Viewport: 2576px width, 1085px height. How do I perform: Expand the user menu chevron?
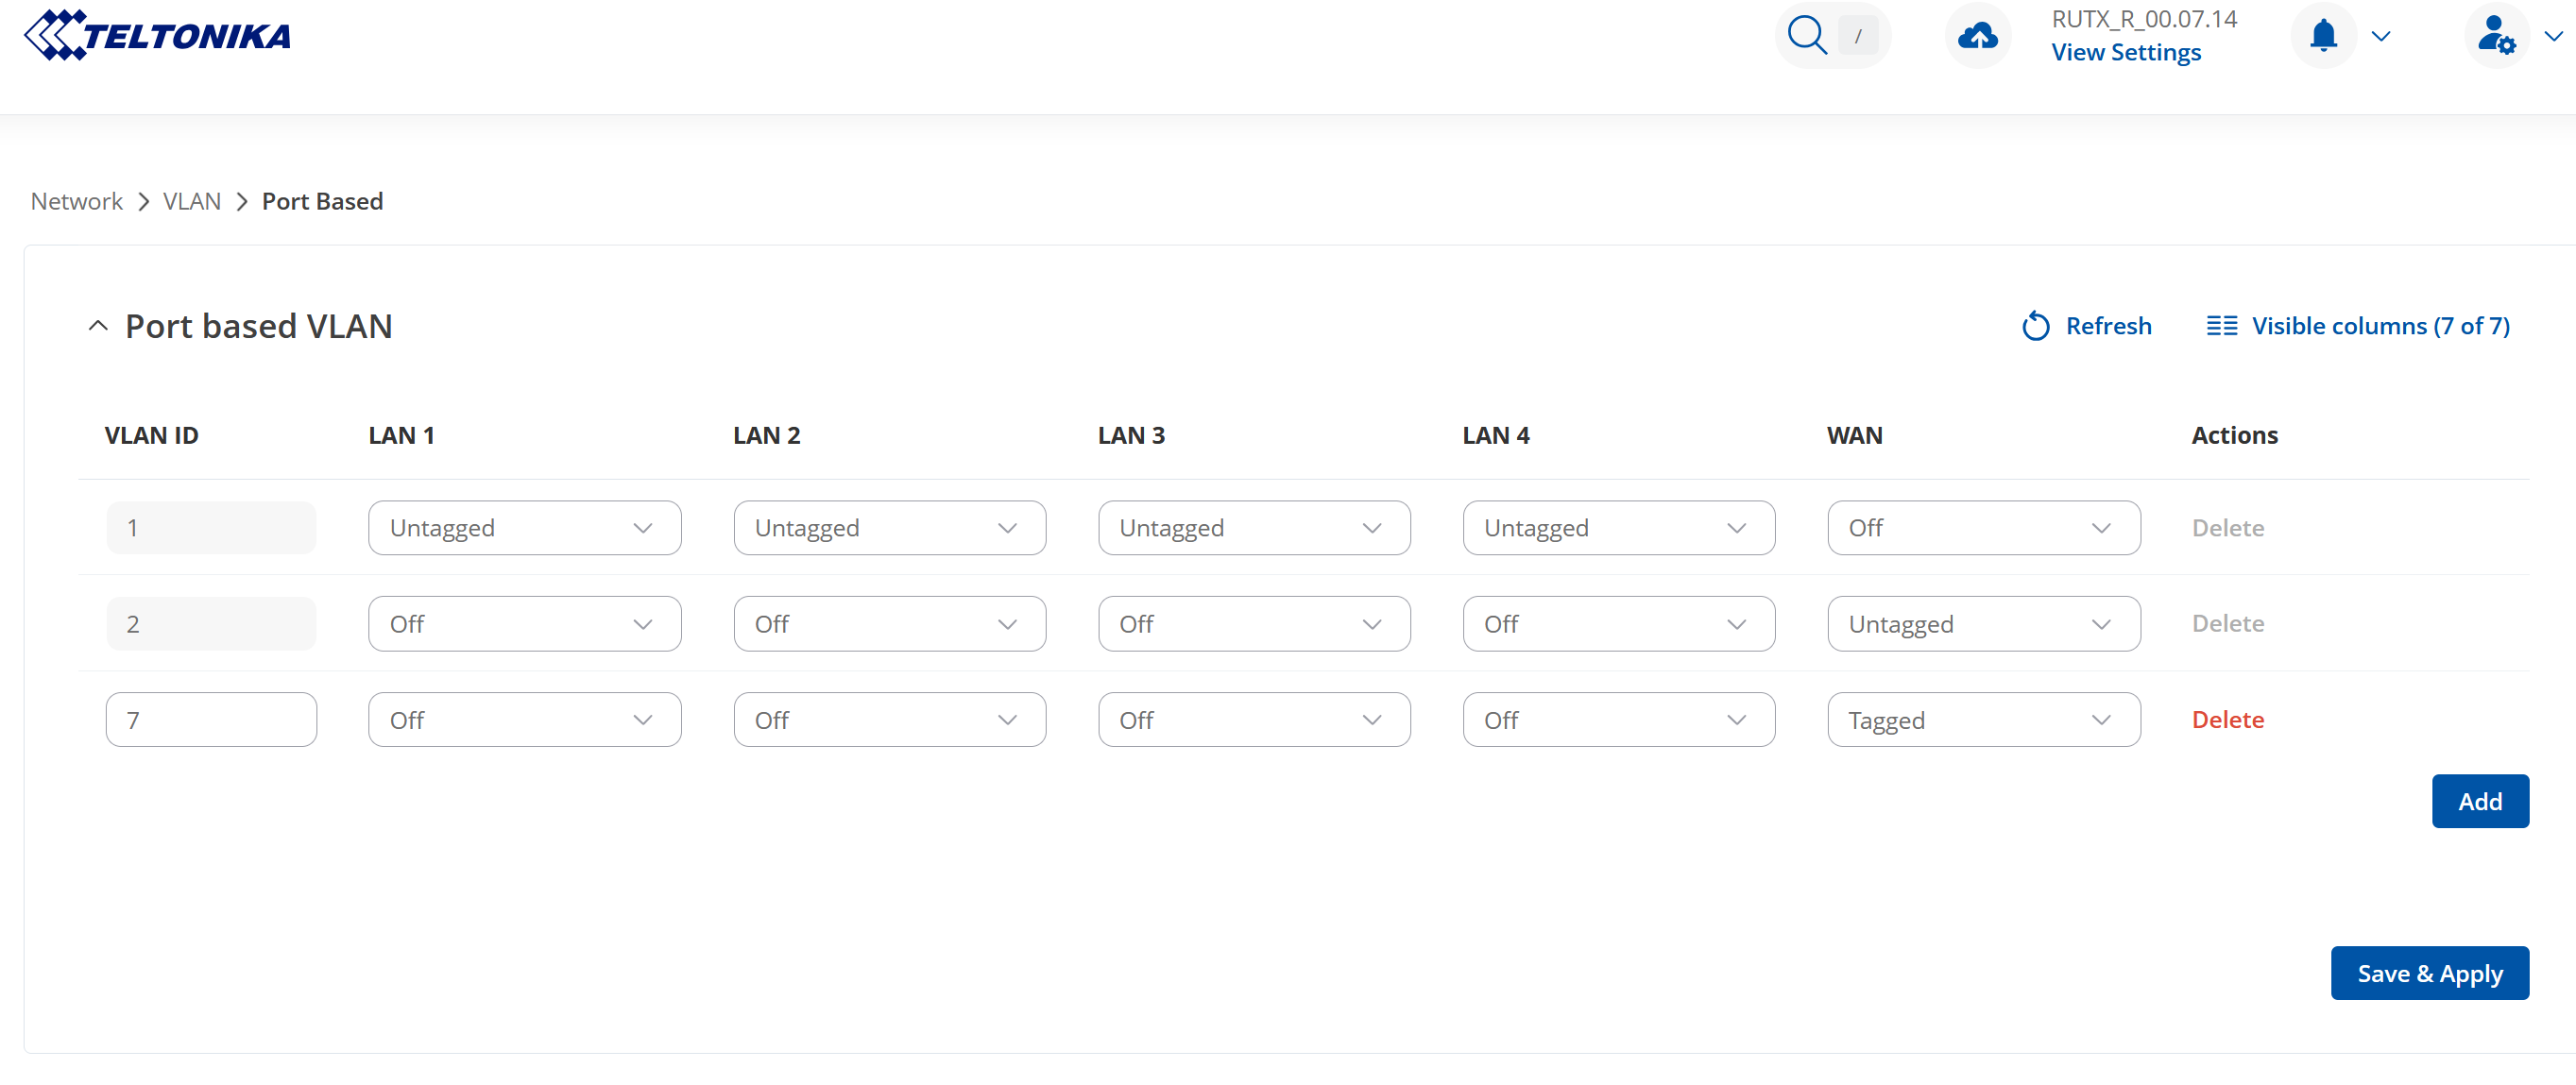(x=2553, y=36)
